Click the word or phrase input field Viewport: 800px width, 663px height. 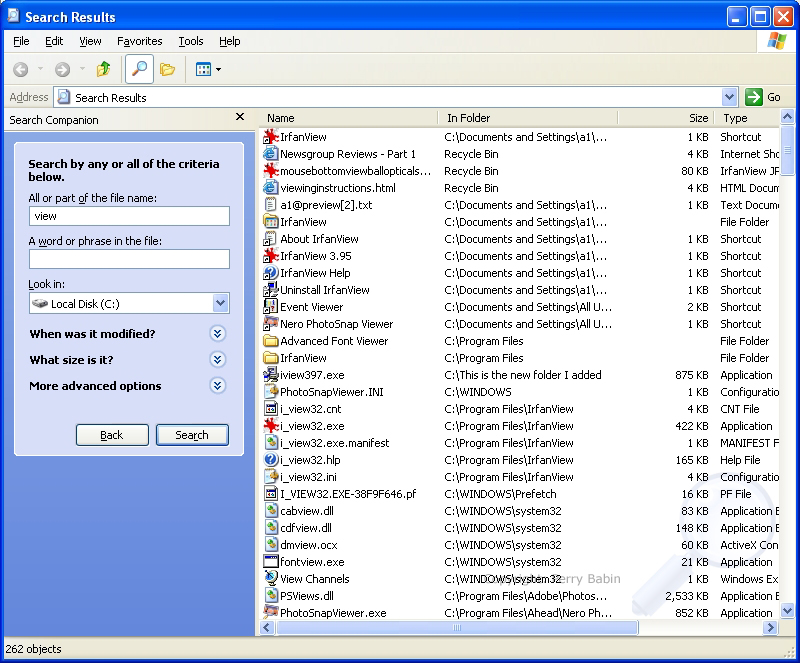129,259
